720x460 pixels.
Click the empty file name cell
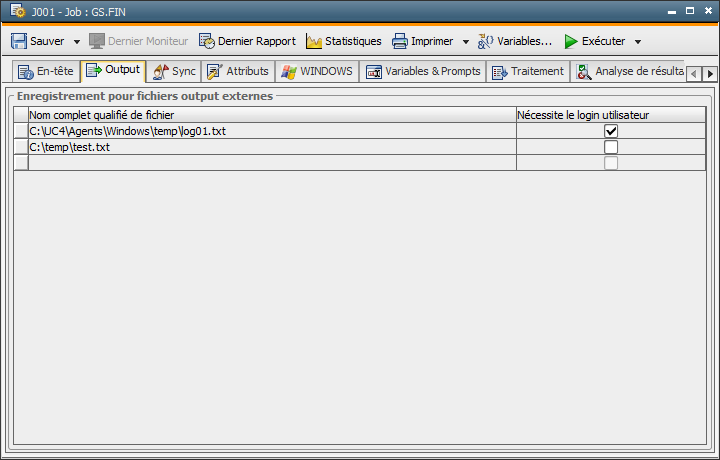pyautogui.click(x=272, y=163)
